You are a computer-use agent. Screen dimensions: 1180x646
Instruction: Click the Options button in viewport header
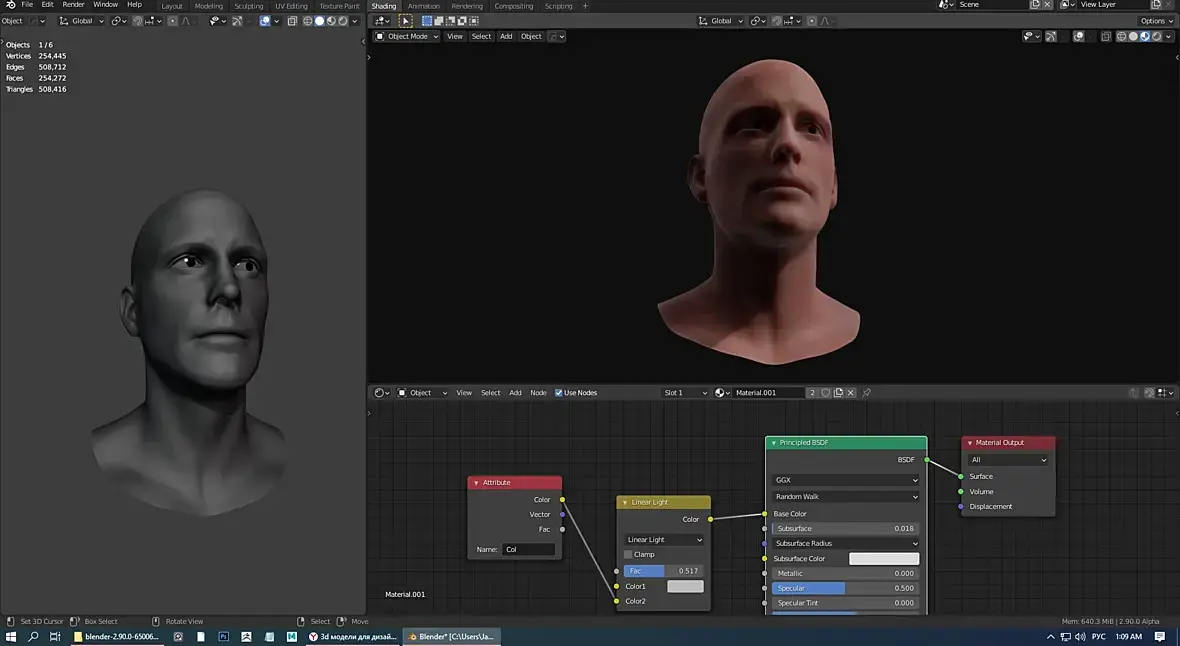[1155, 21]
